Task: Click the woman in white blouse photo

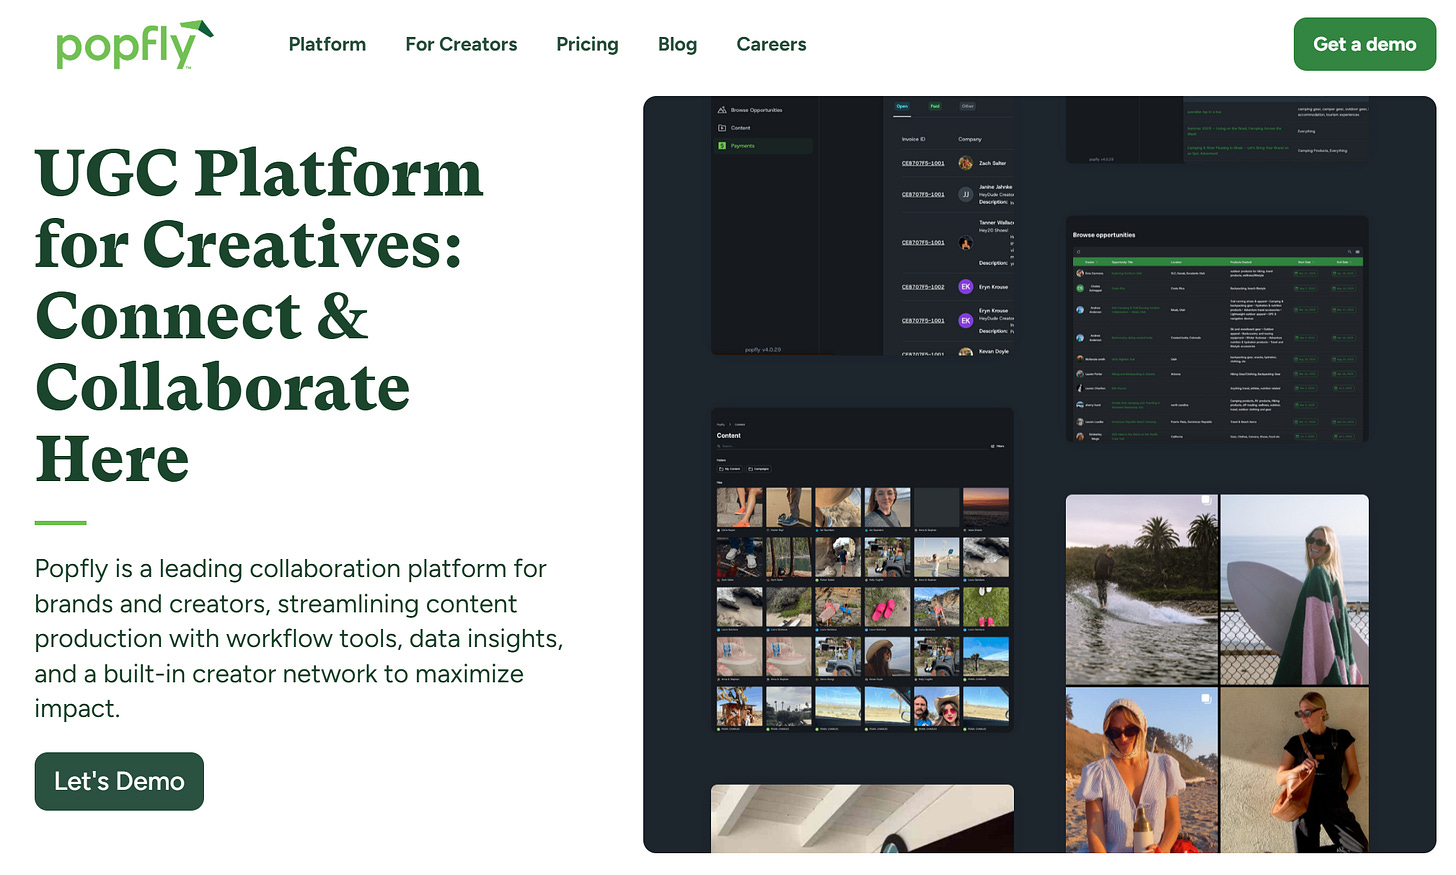Action: tap(1141, 770)
